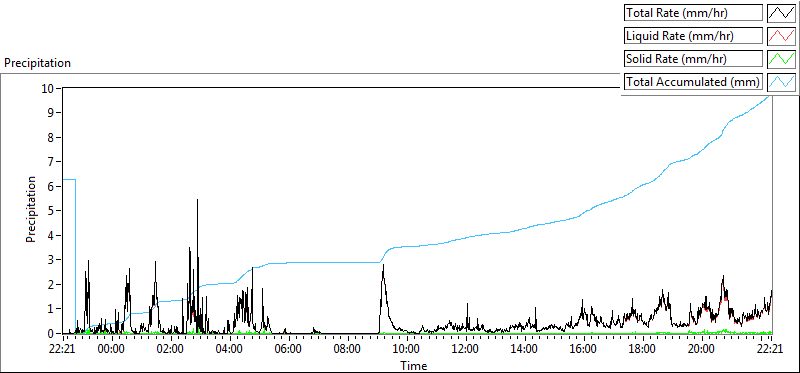
Task: Click the 08:00 time axis label
Action: (348, 350)
